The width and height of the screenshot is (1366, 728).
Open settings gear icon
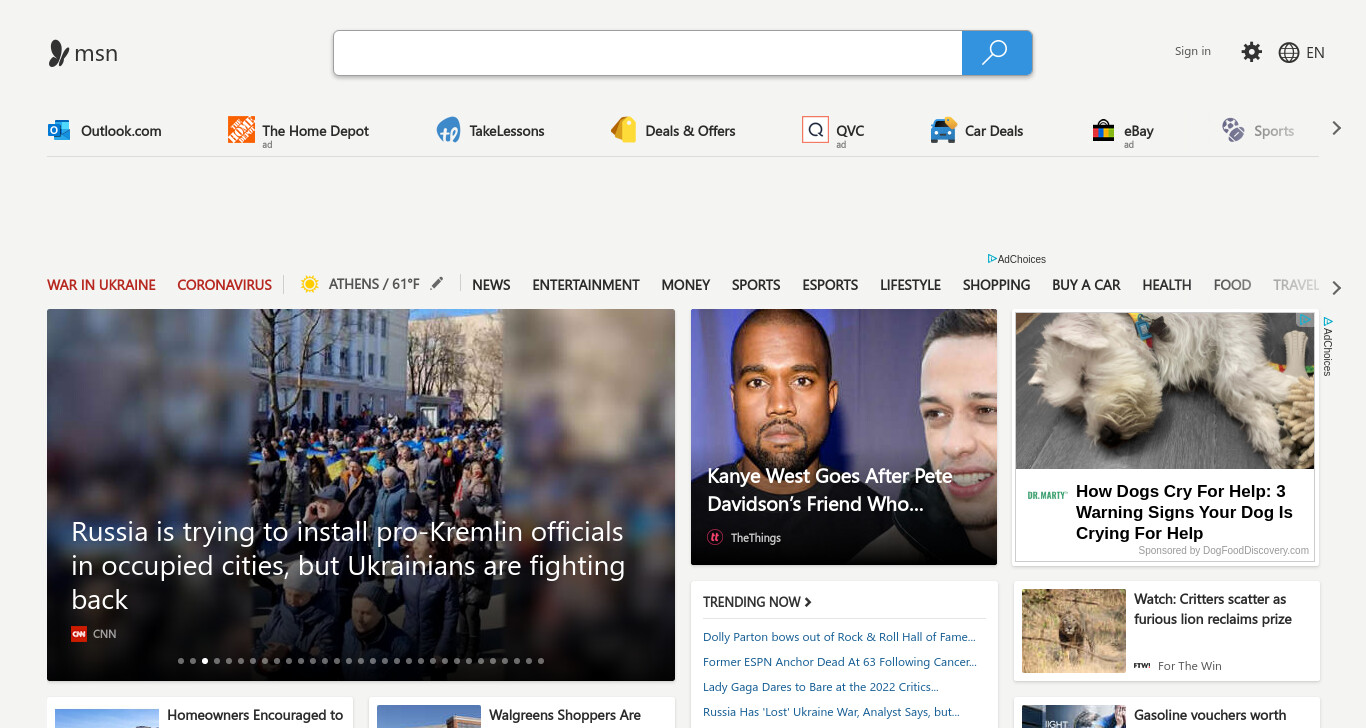1251,52
